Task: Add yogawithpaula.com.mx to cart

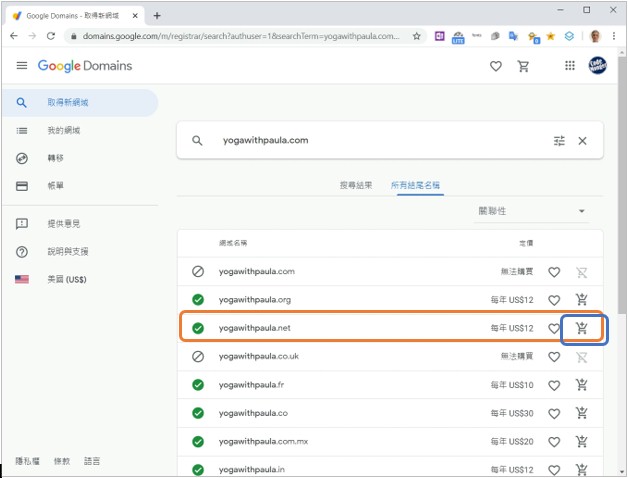Action: pos(582,442)
